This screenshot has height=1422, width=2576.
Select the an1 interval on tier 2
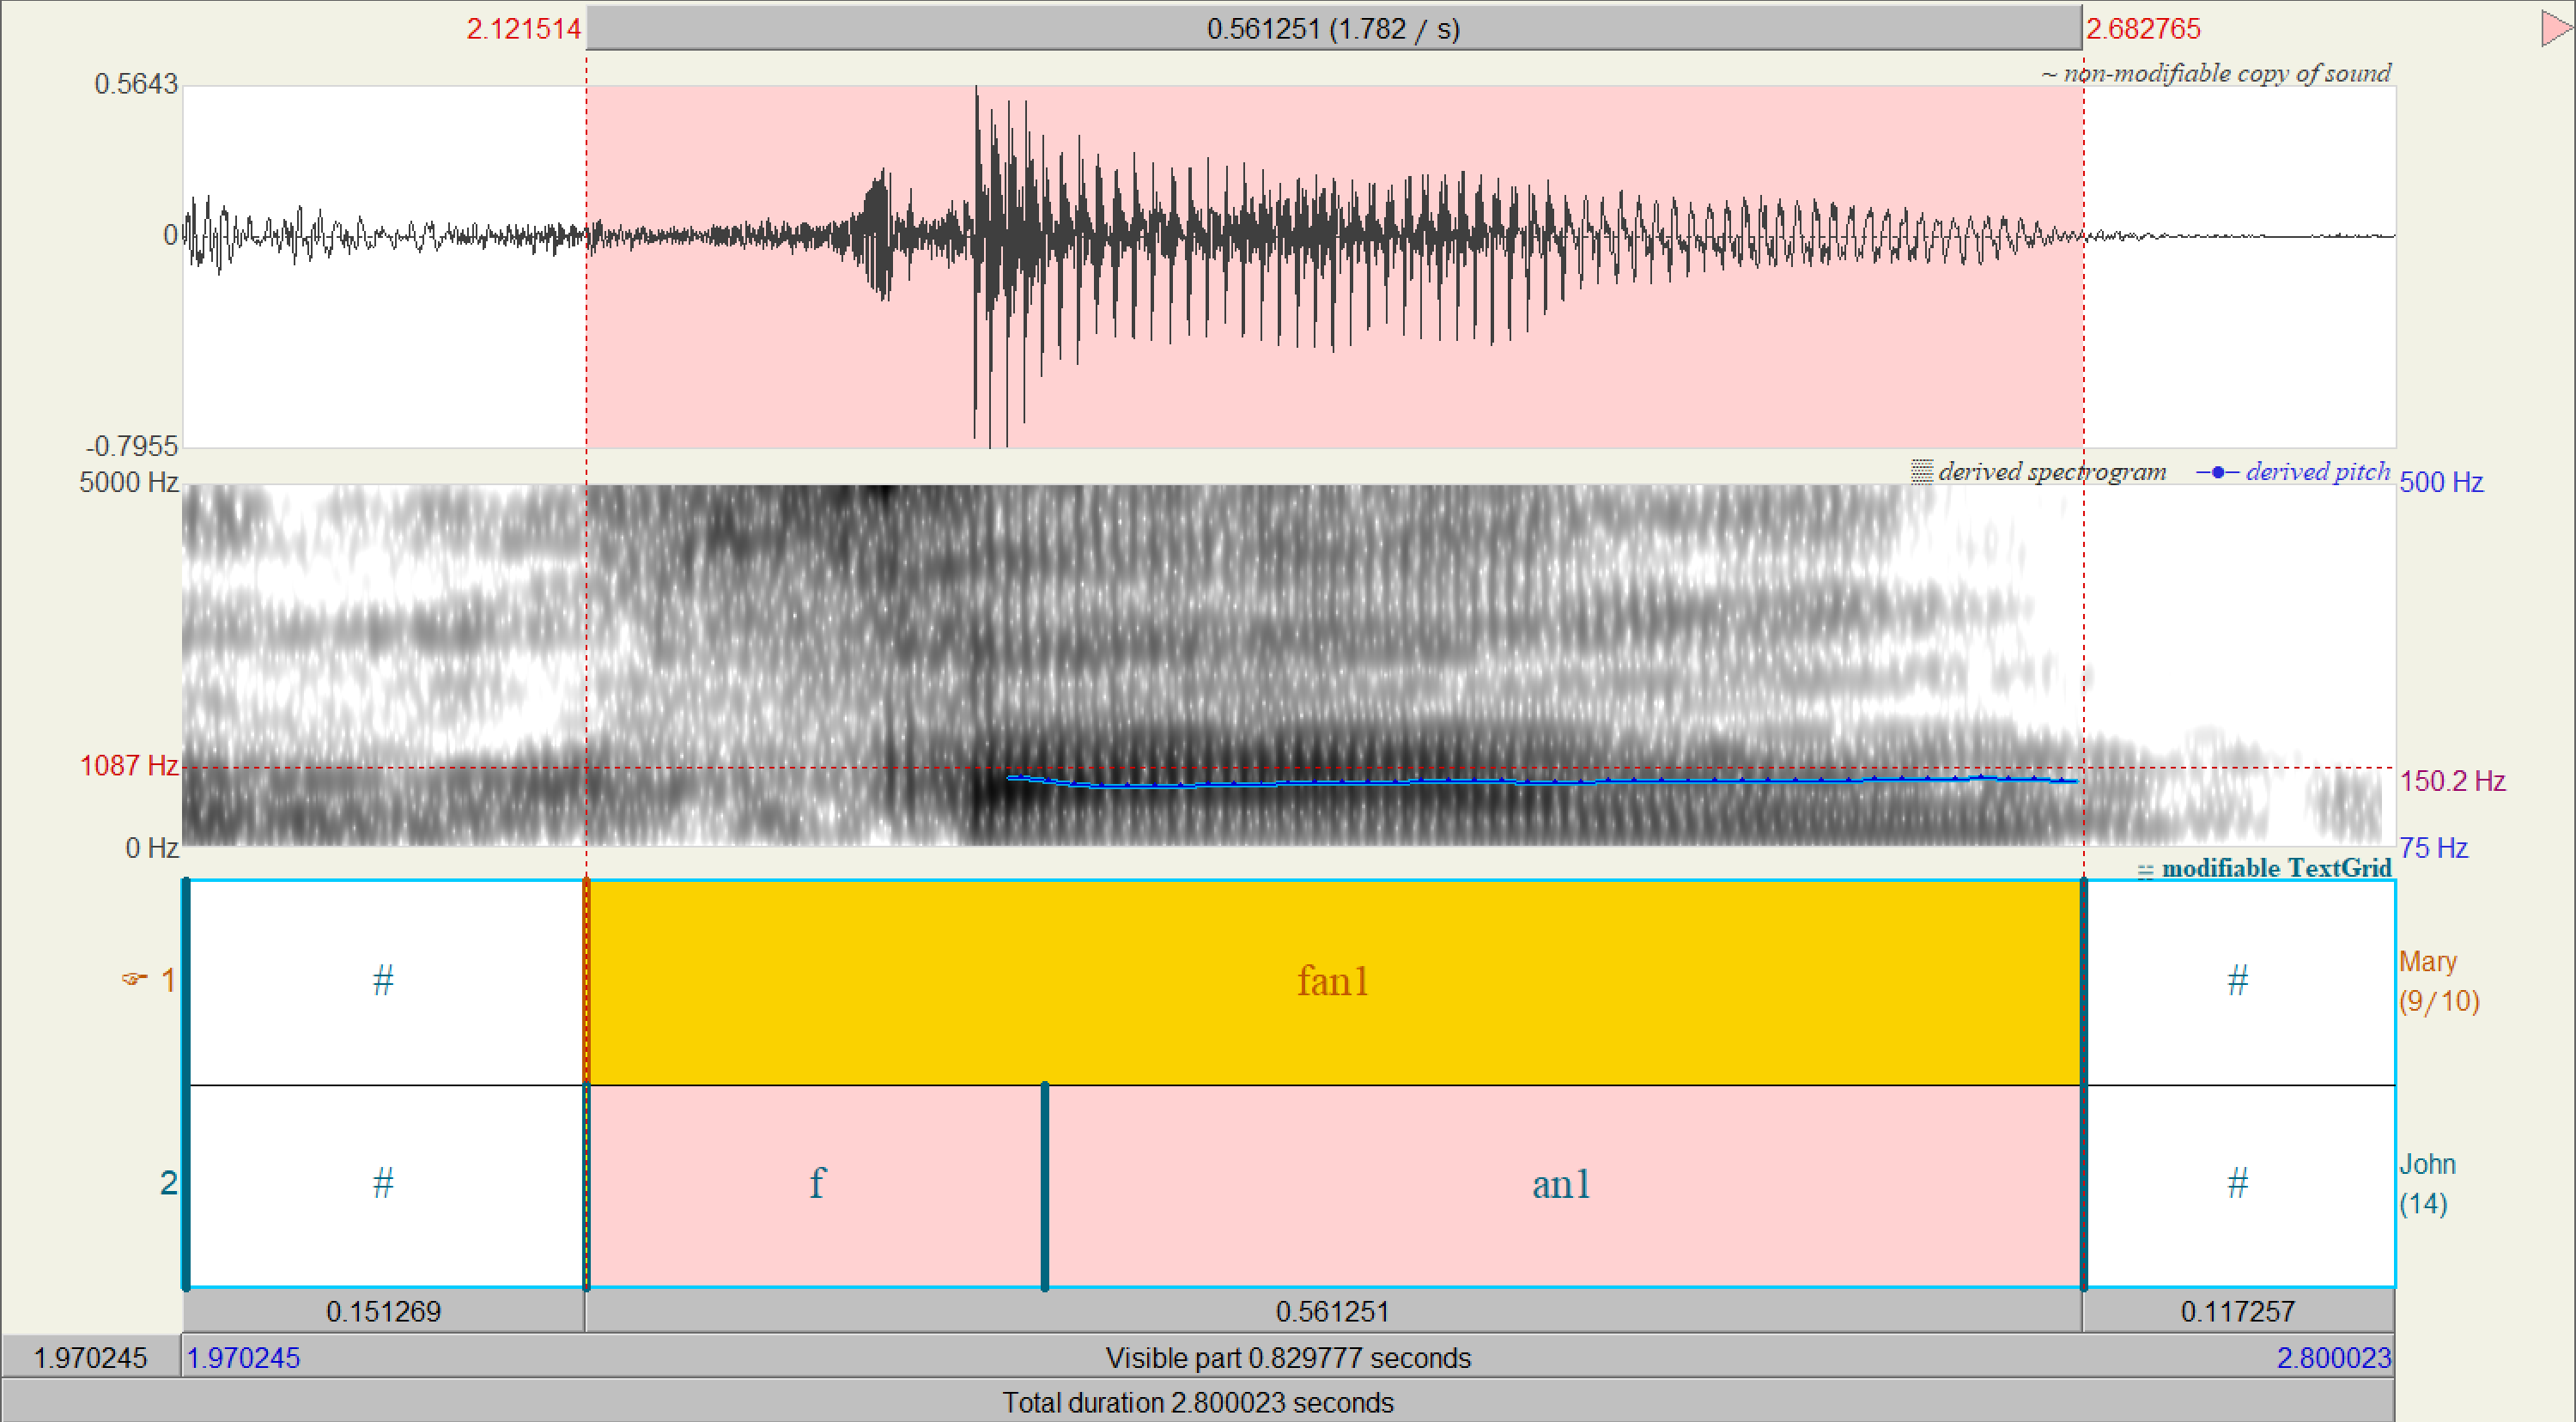1560,1185
